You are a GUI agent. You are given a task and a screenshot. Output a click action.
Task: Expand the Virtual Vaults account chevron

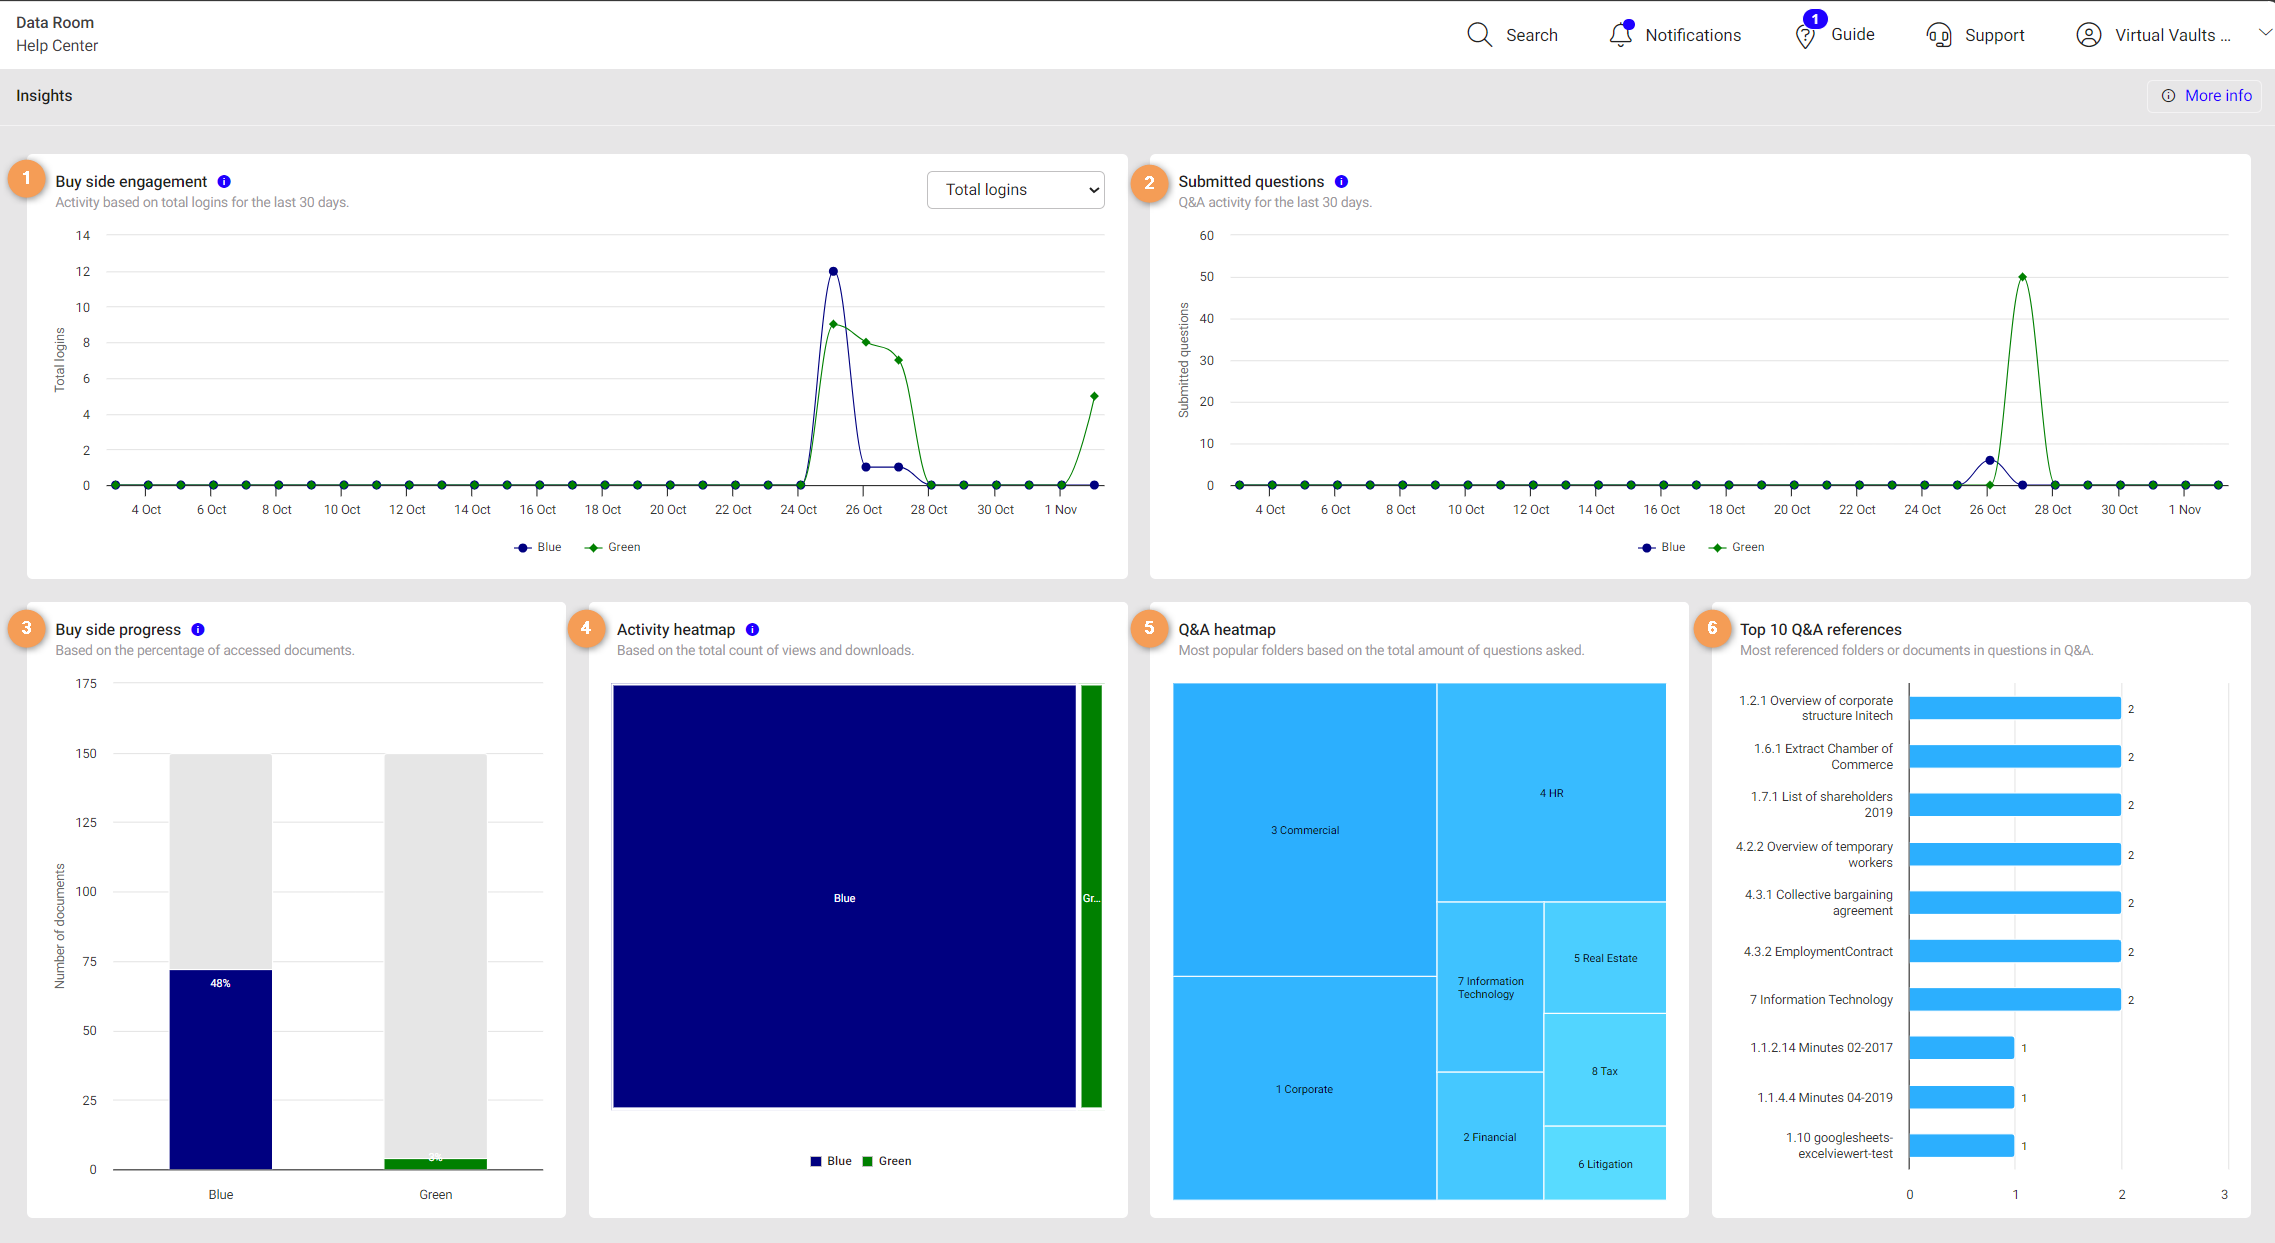(x=2264, y=33)
